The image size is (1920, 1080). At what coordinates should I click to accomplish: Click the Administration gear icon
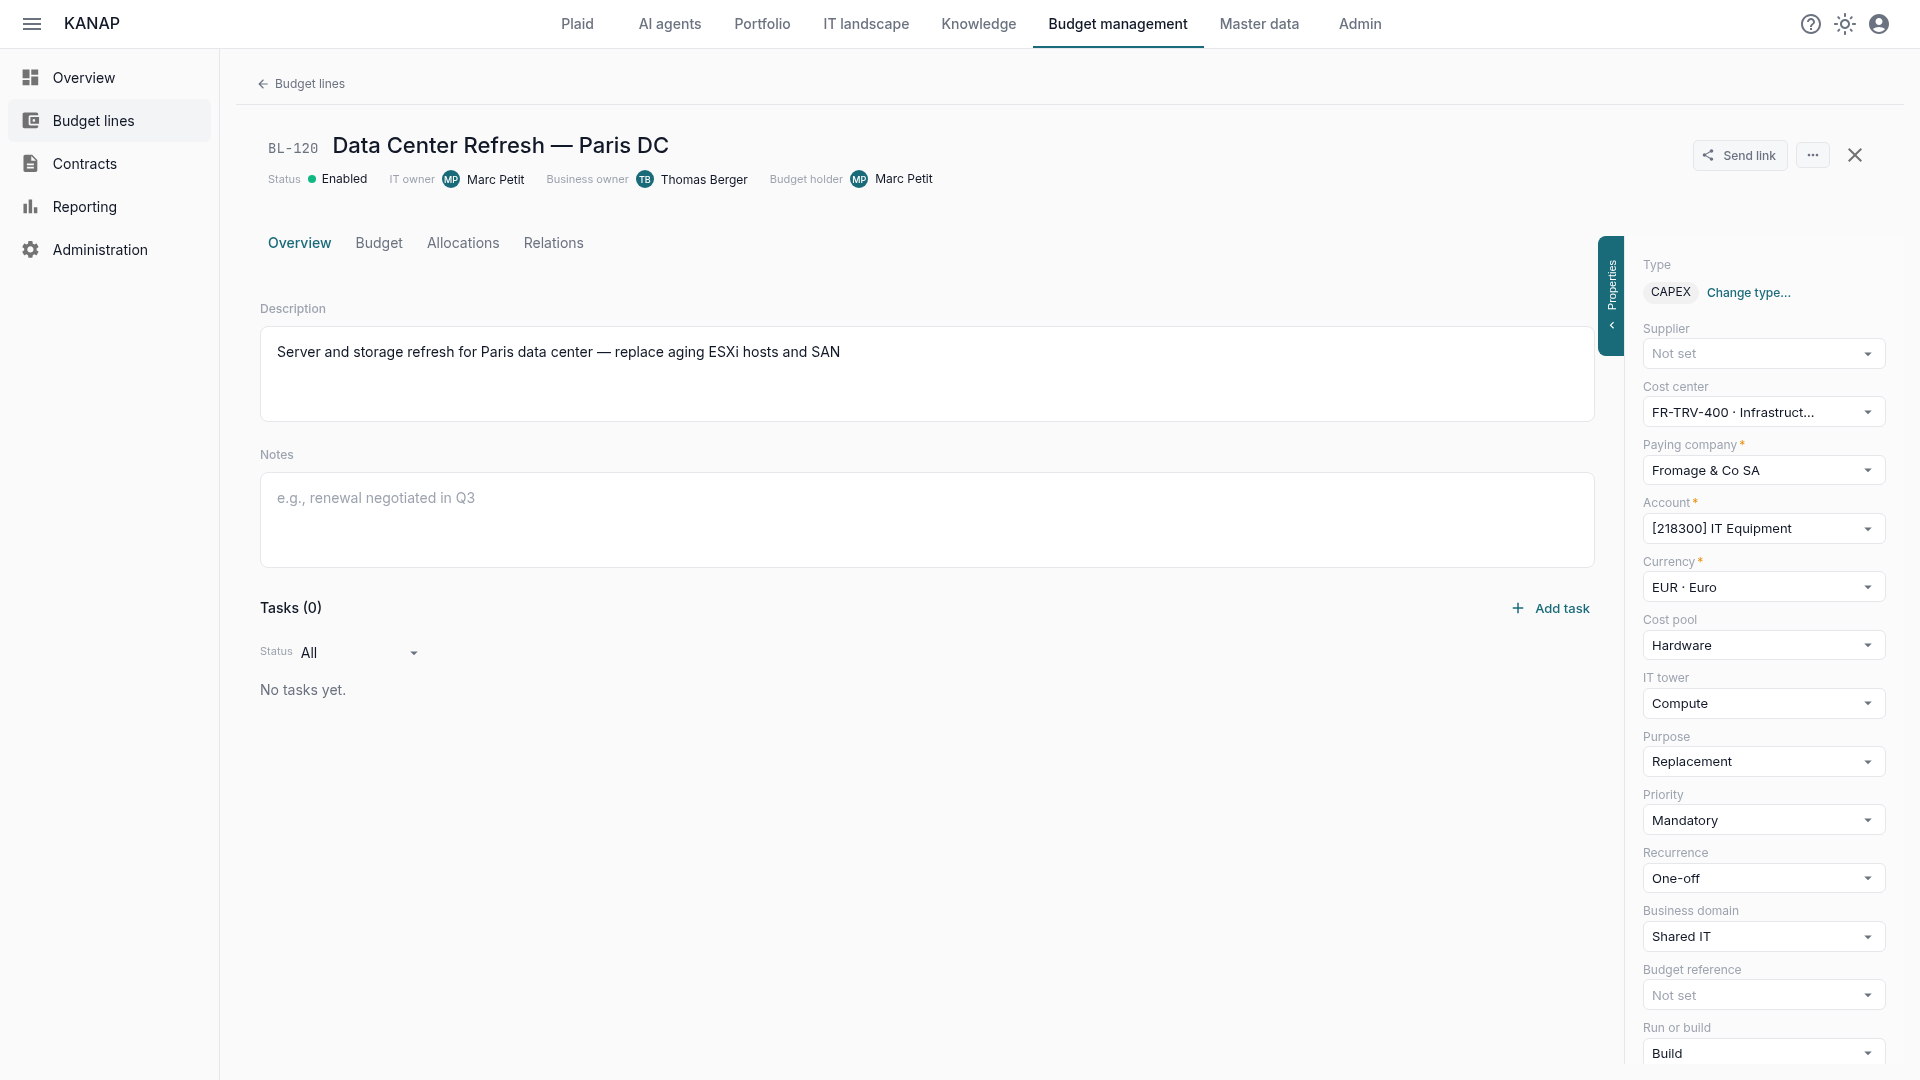(x=31, y=250)
